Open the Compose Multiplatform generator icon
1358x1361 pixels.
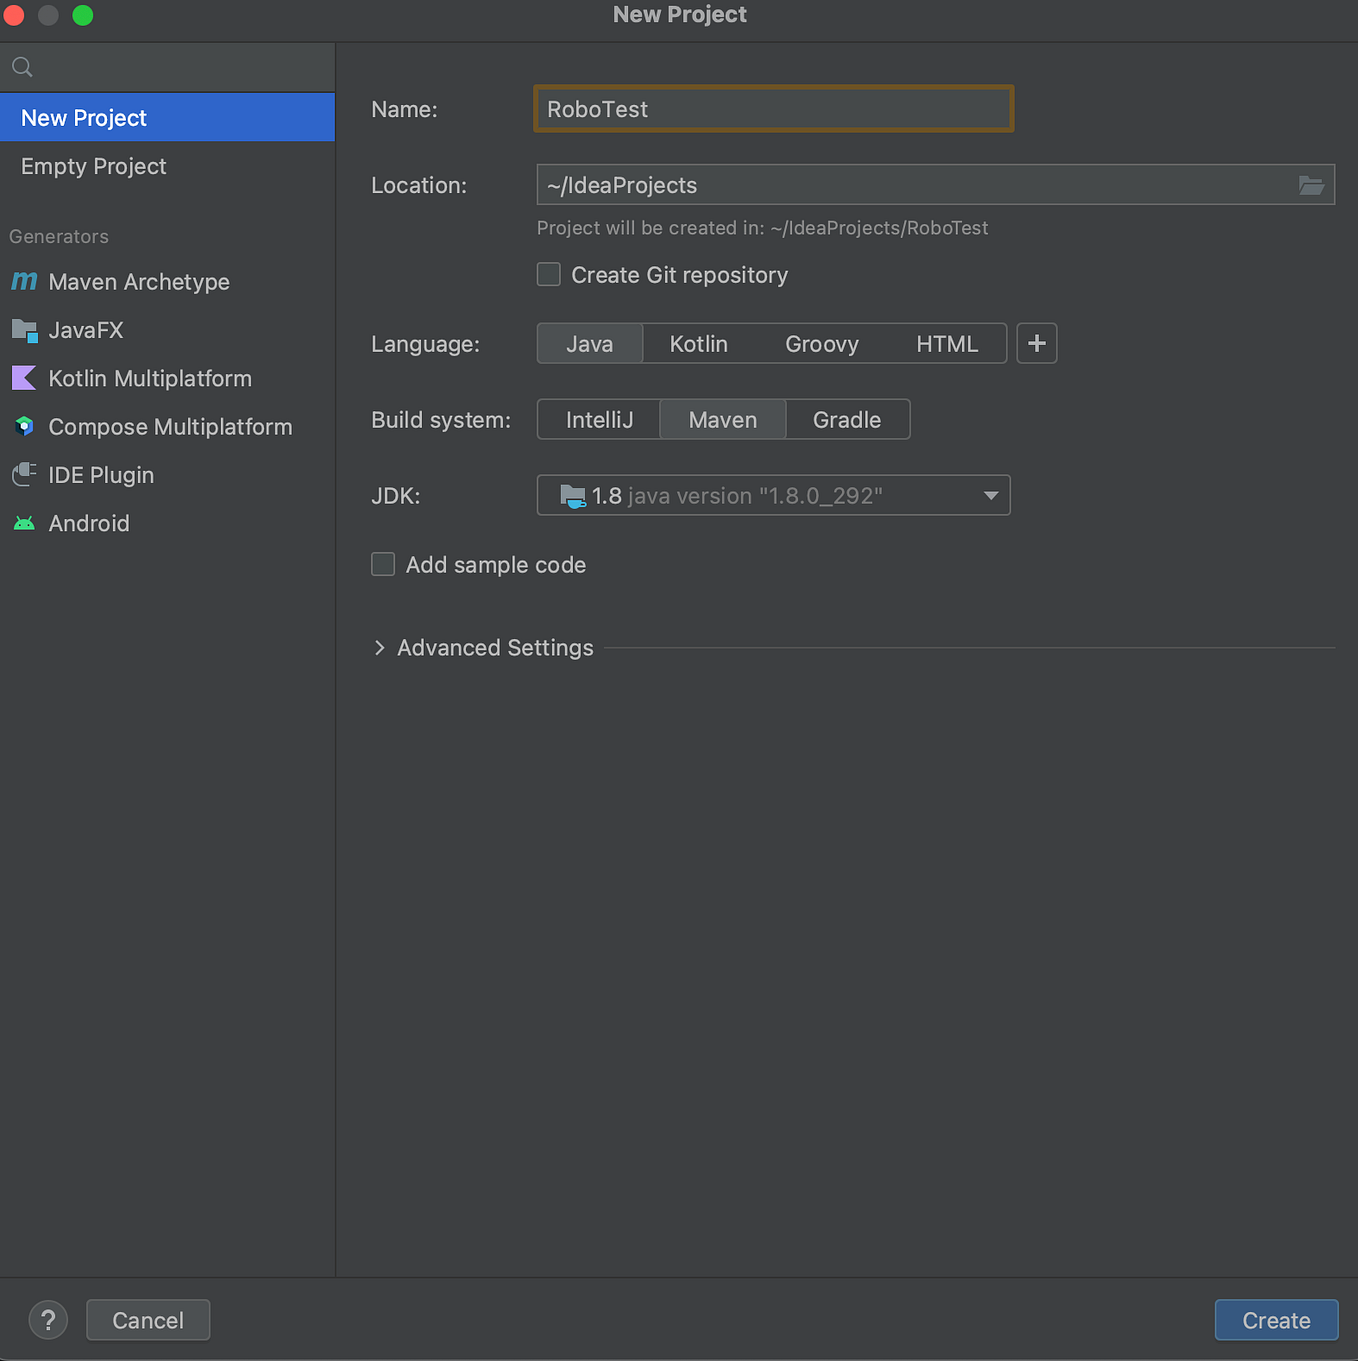[23, 426]
